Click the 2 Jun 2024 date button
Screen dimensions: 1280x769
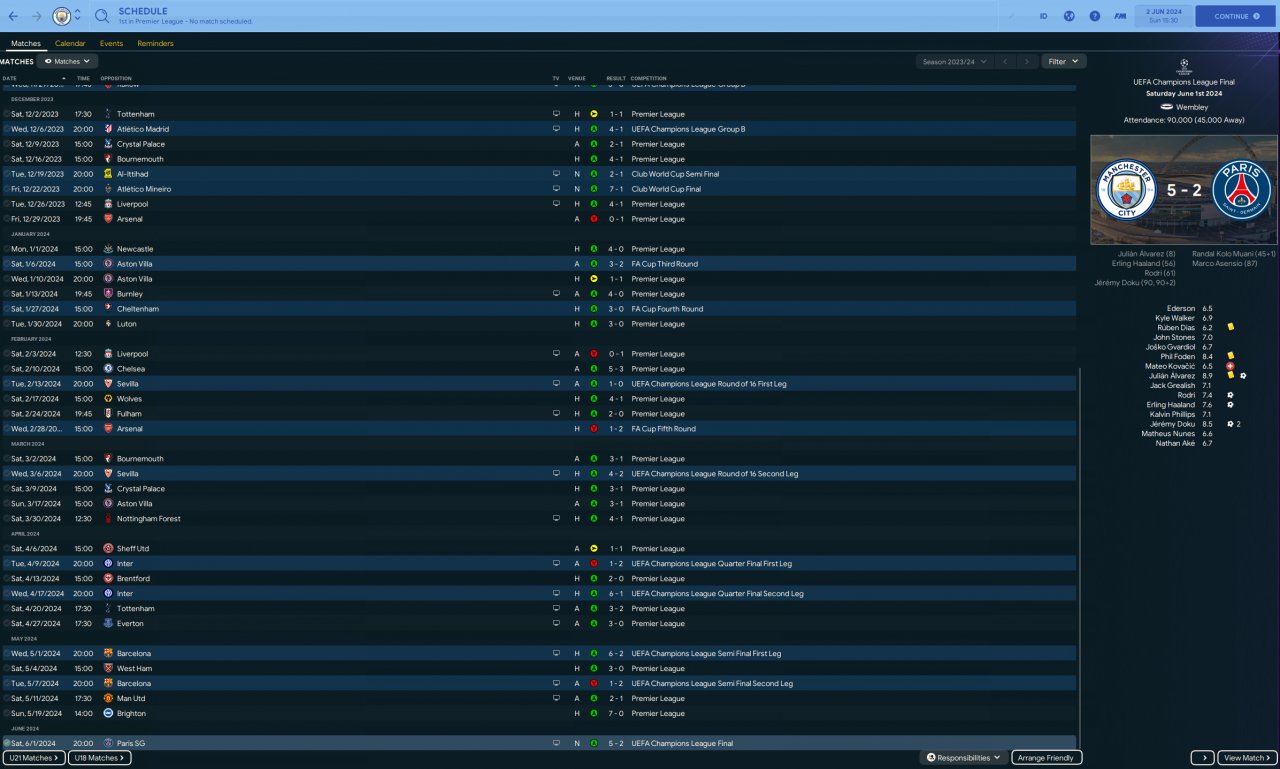1164,16
